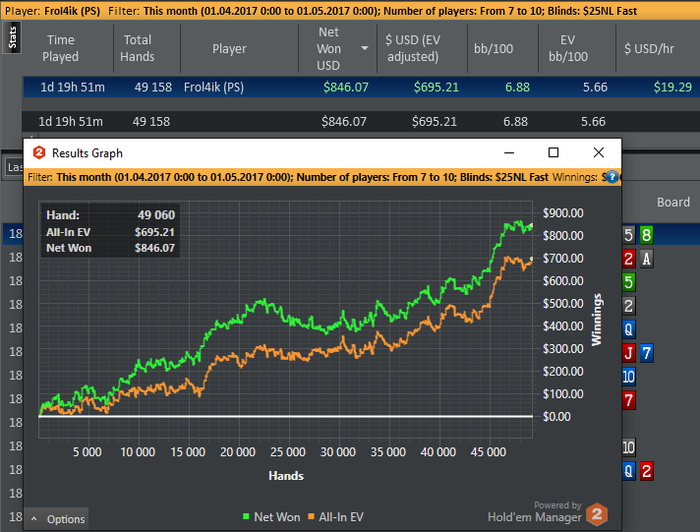This screenshot has height=532, width=700.
Task: Select the Frol4ik (PS) player row
Action: (x=362, y=87)
